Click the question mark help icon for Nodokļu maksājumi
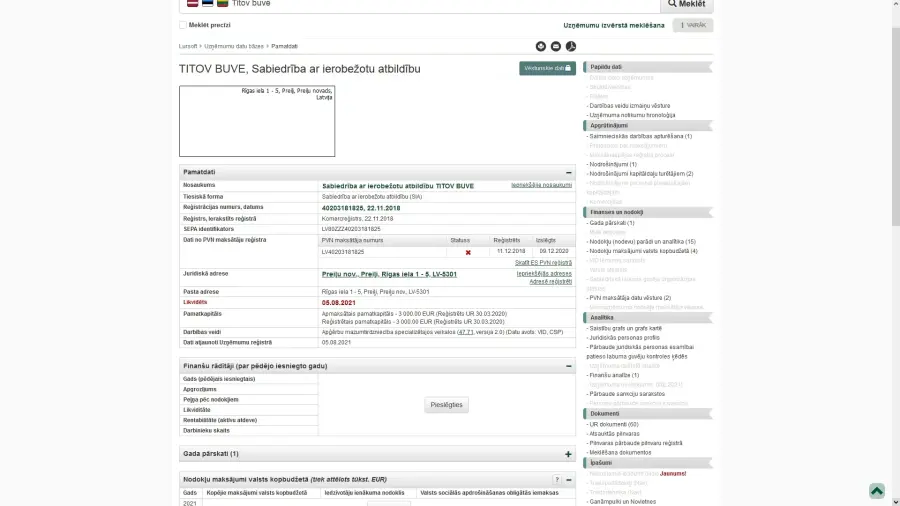Screen dimensions: 900x506 [557, 480]
